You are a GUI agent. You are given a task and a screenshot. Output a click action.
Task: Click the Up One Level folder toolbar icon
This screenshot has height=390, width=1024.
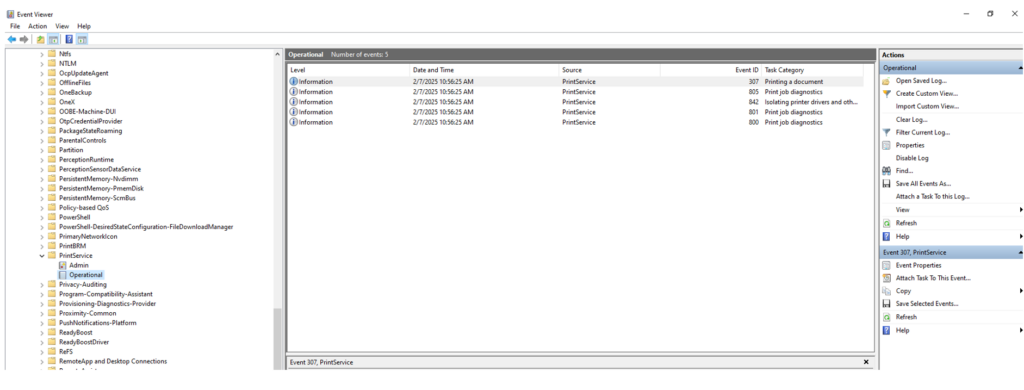[41, 40]
